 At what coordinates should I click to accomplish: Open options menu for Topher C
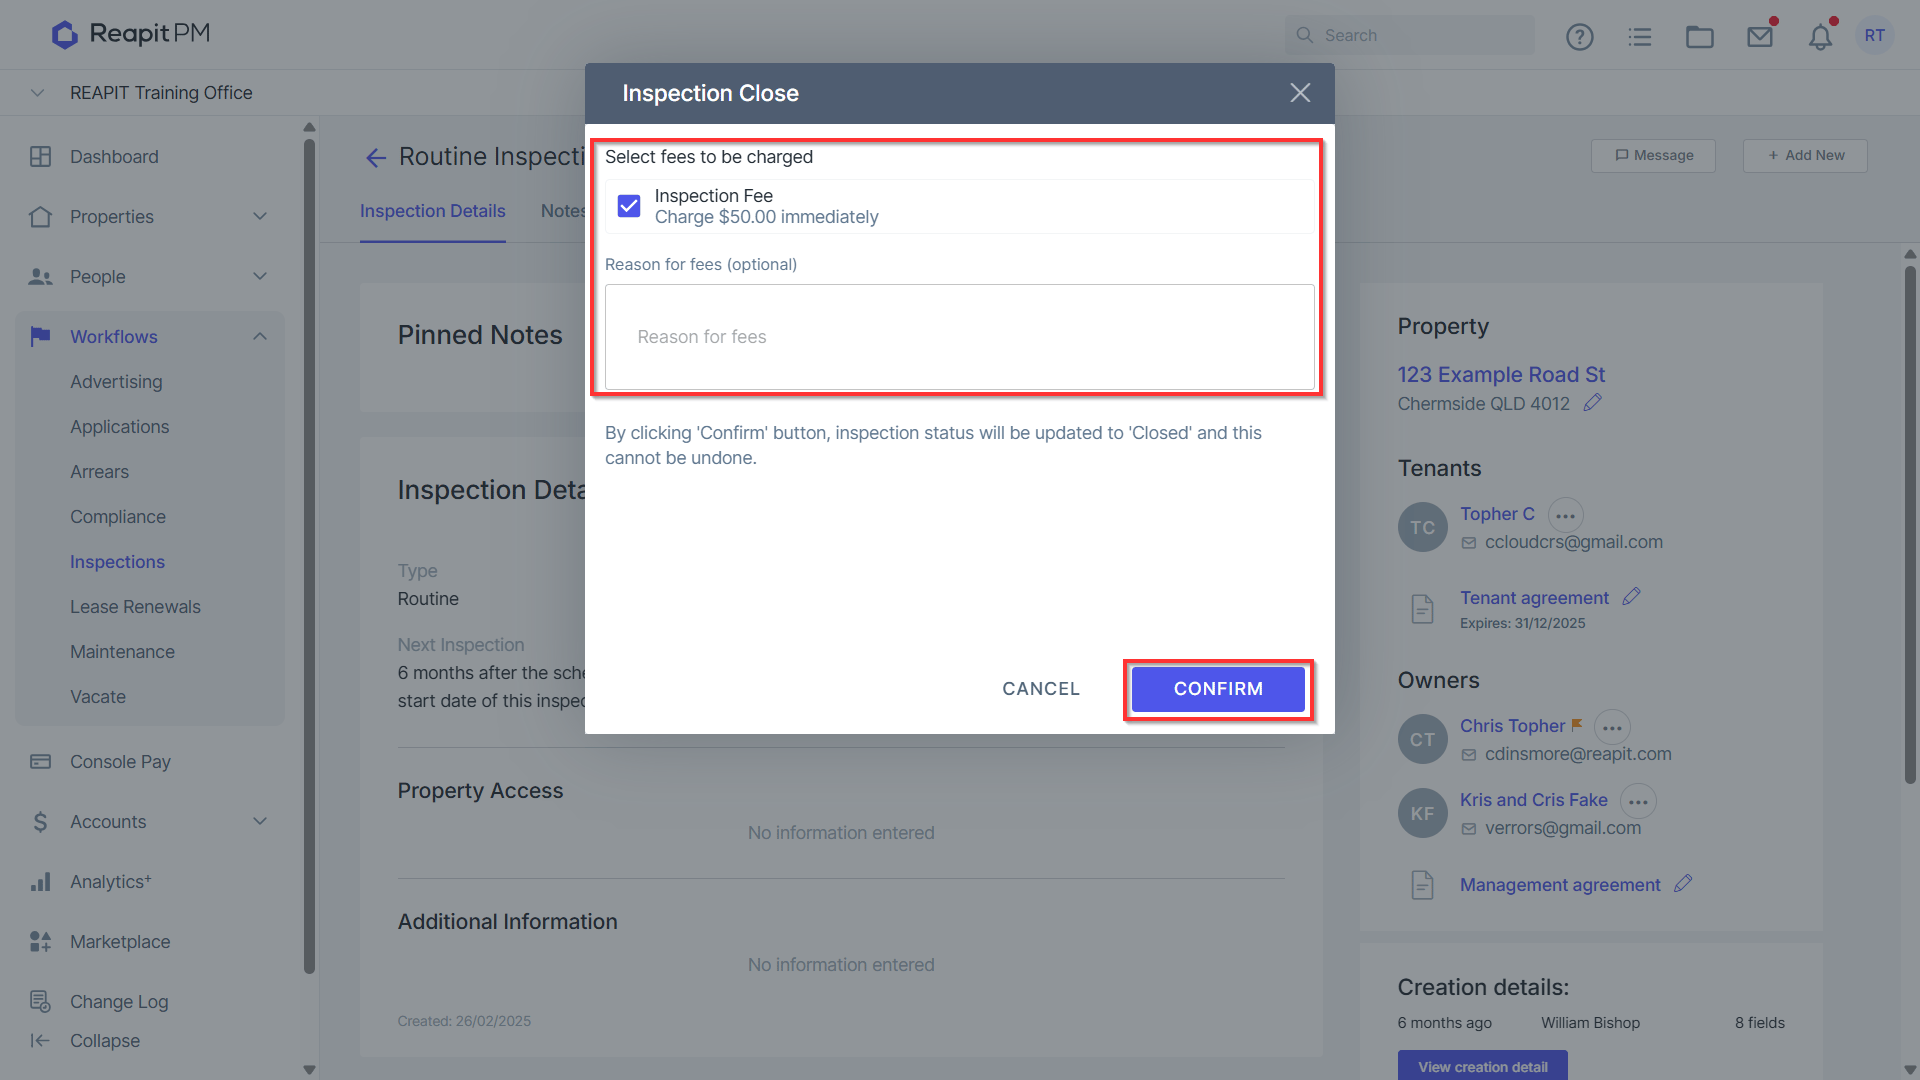click(1565, 516)
